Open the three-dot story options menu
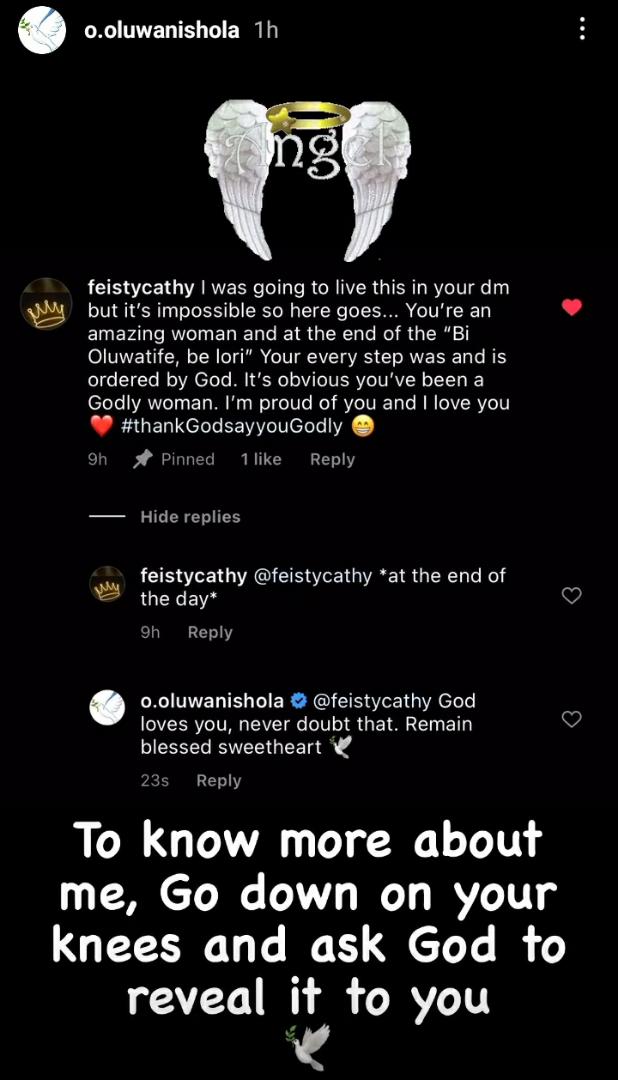 pyautogui.click(x=582, y=30)
